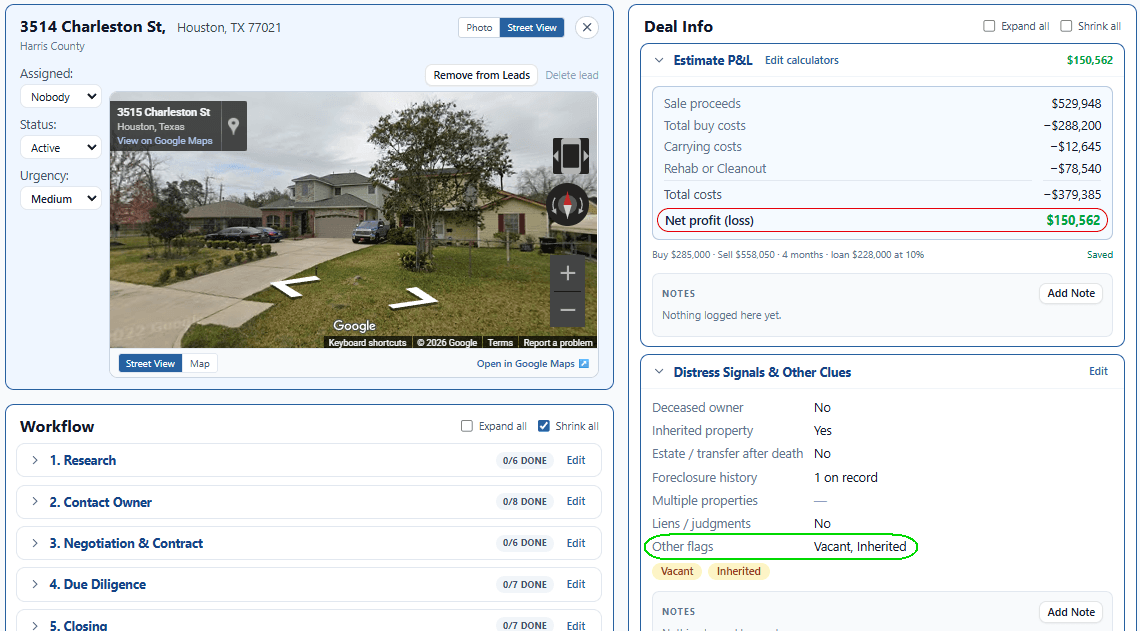The image size is (1140, 631).
Task: Open the Status dropdown showing Active
Action: point(61,148)
